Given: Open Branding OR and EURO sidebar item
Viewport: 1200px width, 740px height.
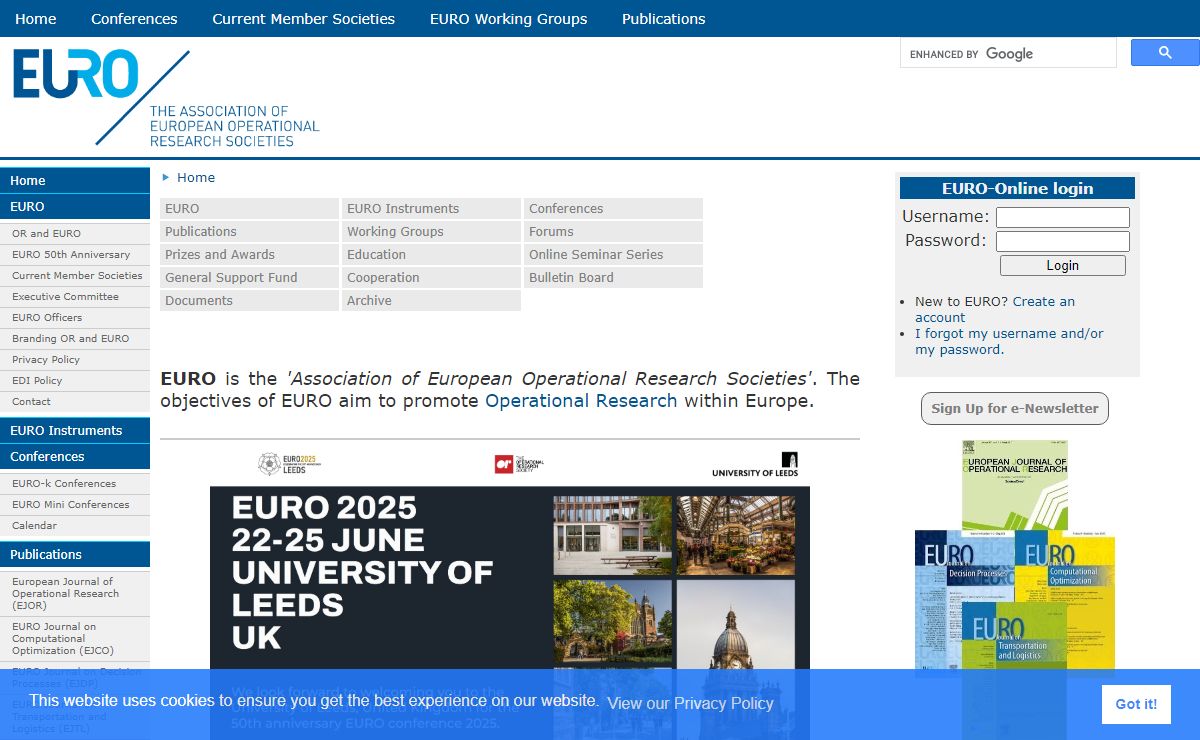Looking at the screenshot, I should click(x=75, y=338).
